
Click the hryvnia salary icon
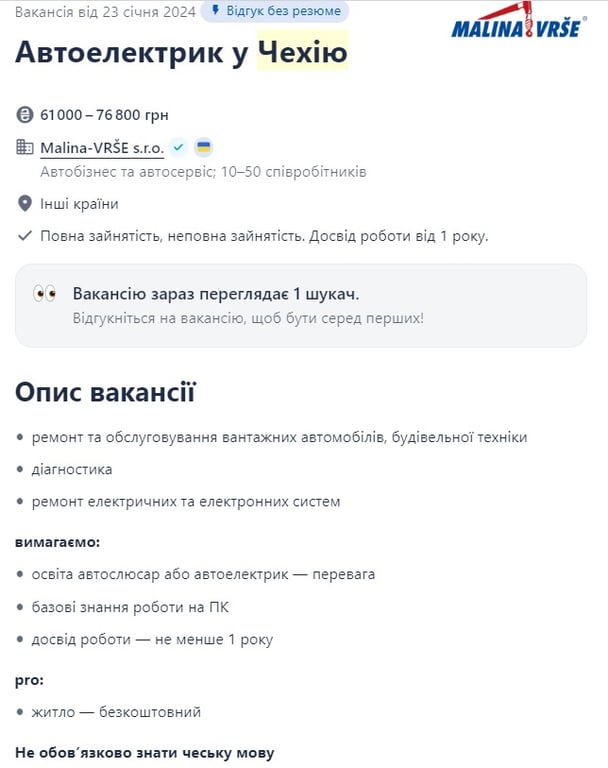click(25, 114)
